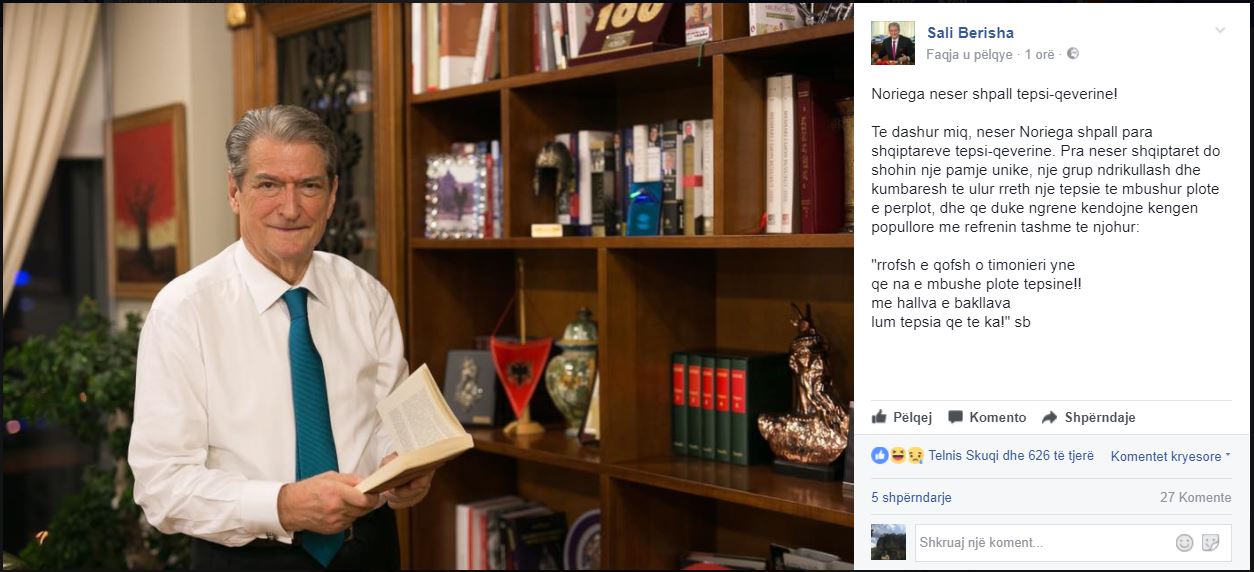Click the laughing reaction emoji icon
Viewport: 1254px width, 572px height.
click(x=896, y=455)
